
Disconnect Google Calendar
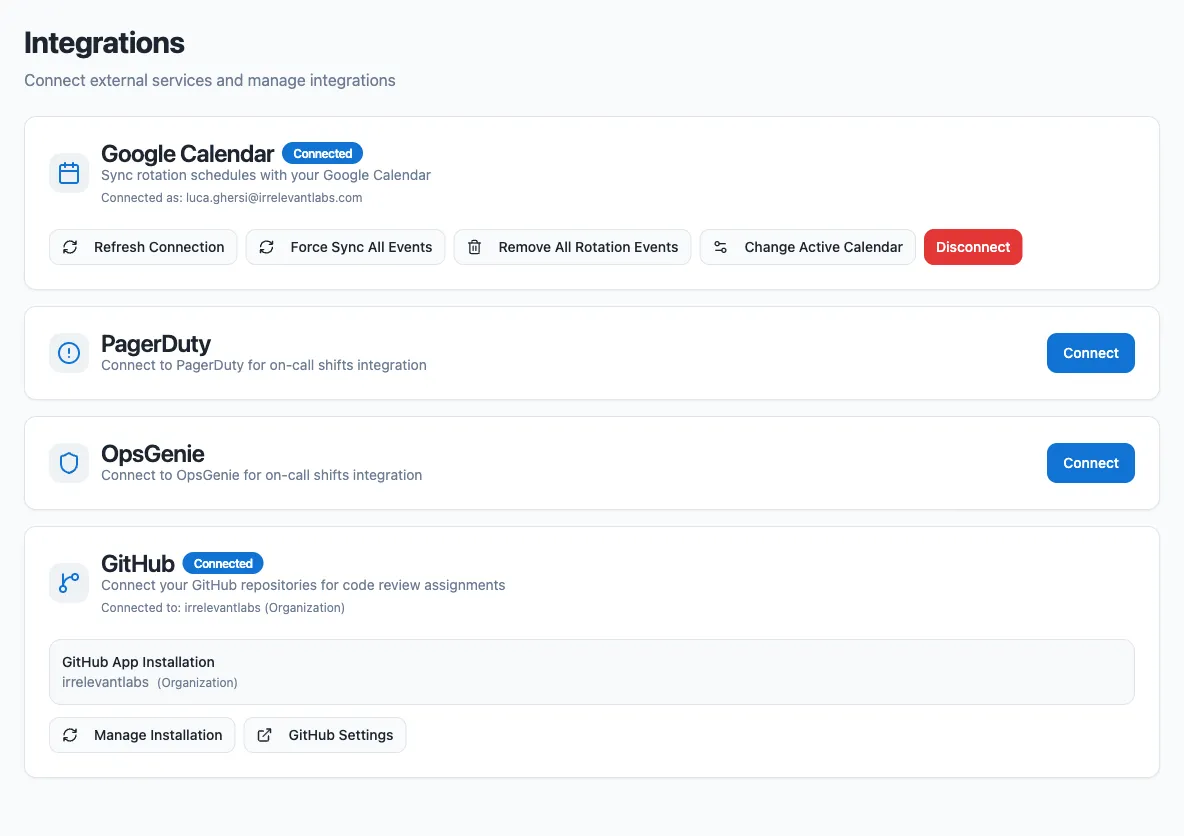click(x=973, y=247)
